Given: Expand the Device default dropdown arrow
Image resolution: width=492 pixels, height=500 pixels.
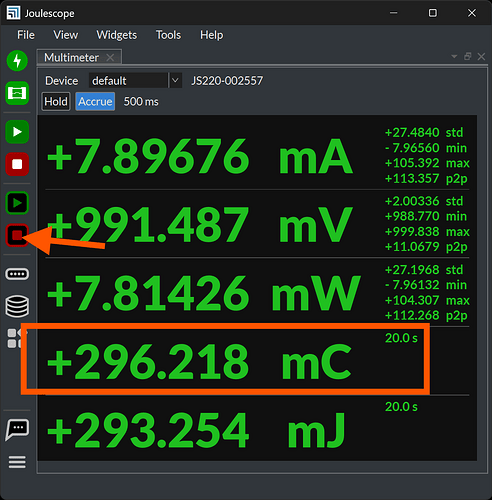Looking at the screenshot, I should [x=175, y=80].
